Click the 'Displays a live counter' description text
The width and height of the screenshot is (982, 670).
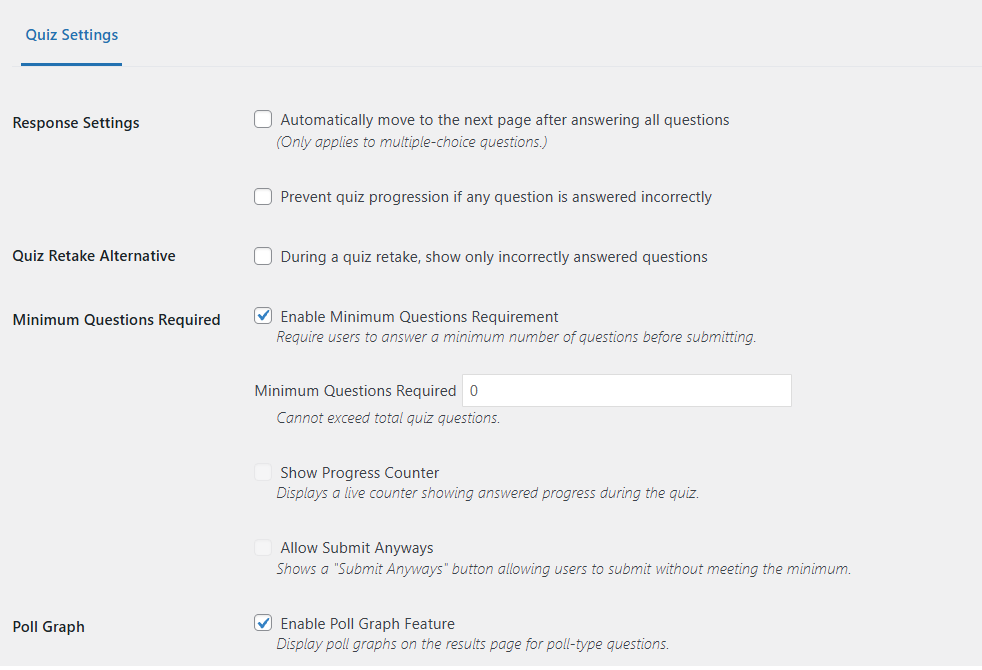tap(488, 493)
